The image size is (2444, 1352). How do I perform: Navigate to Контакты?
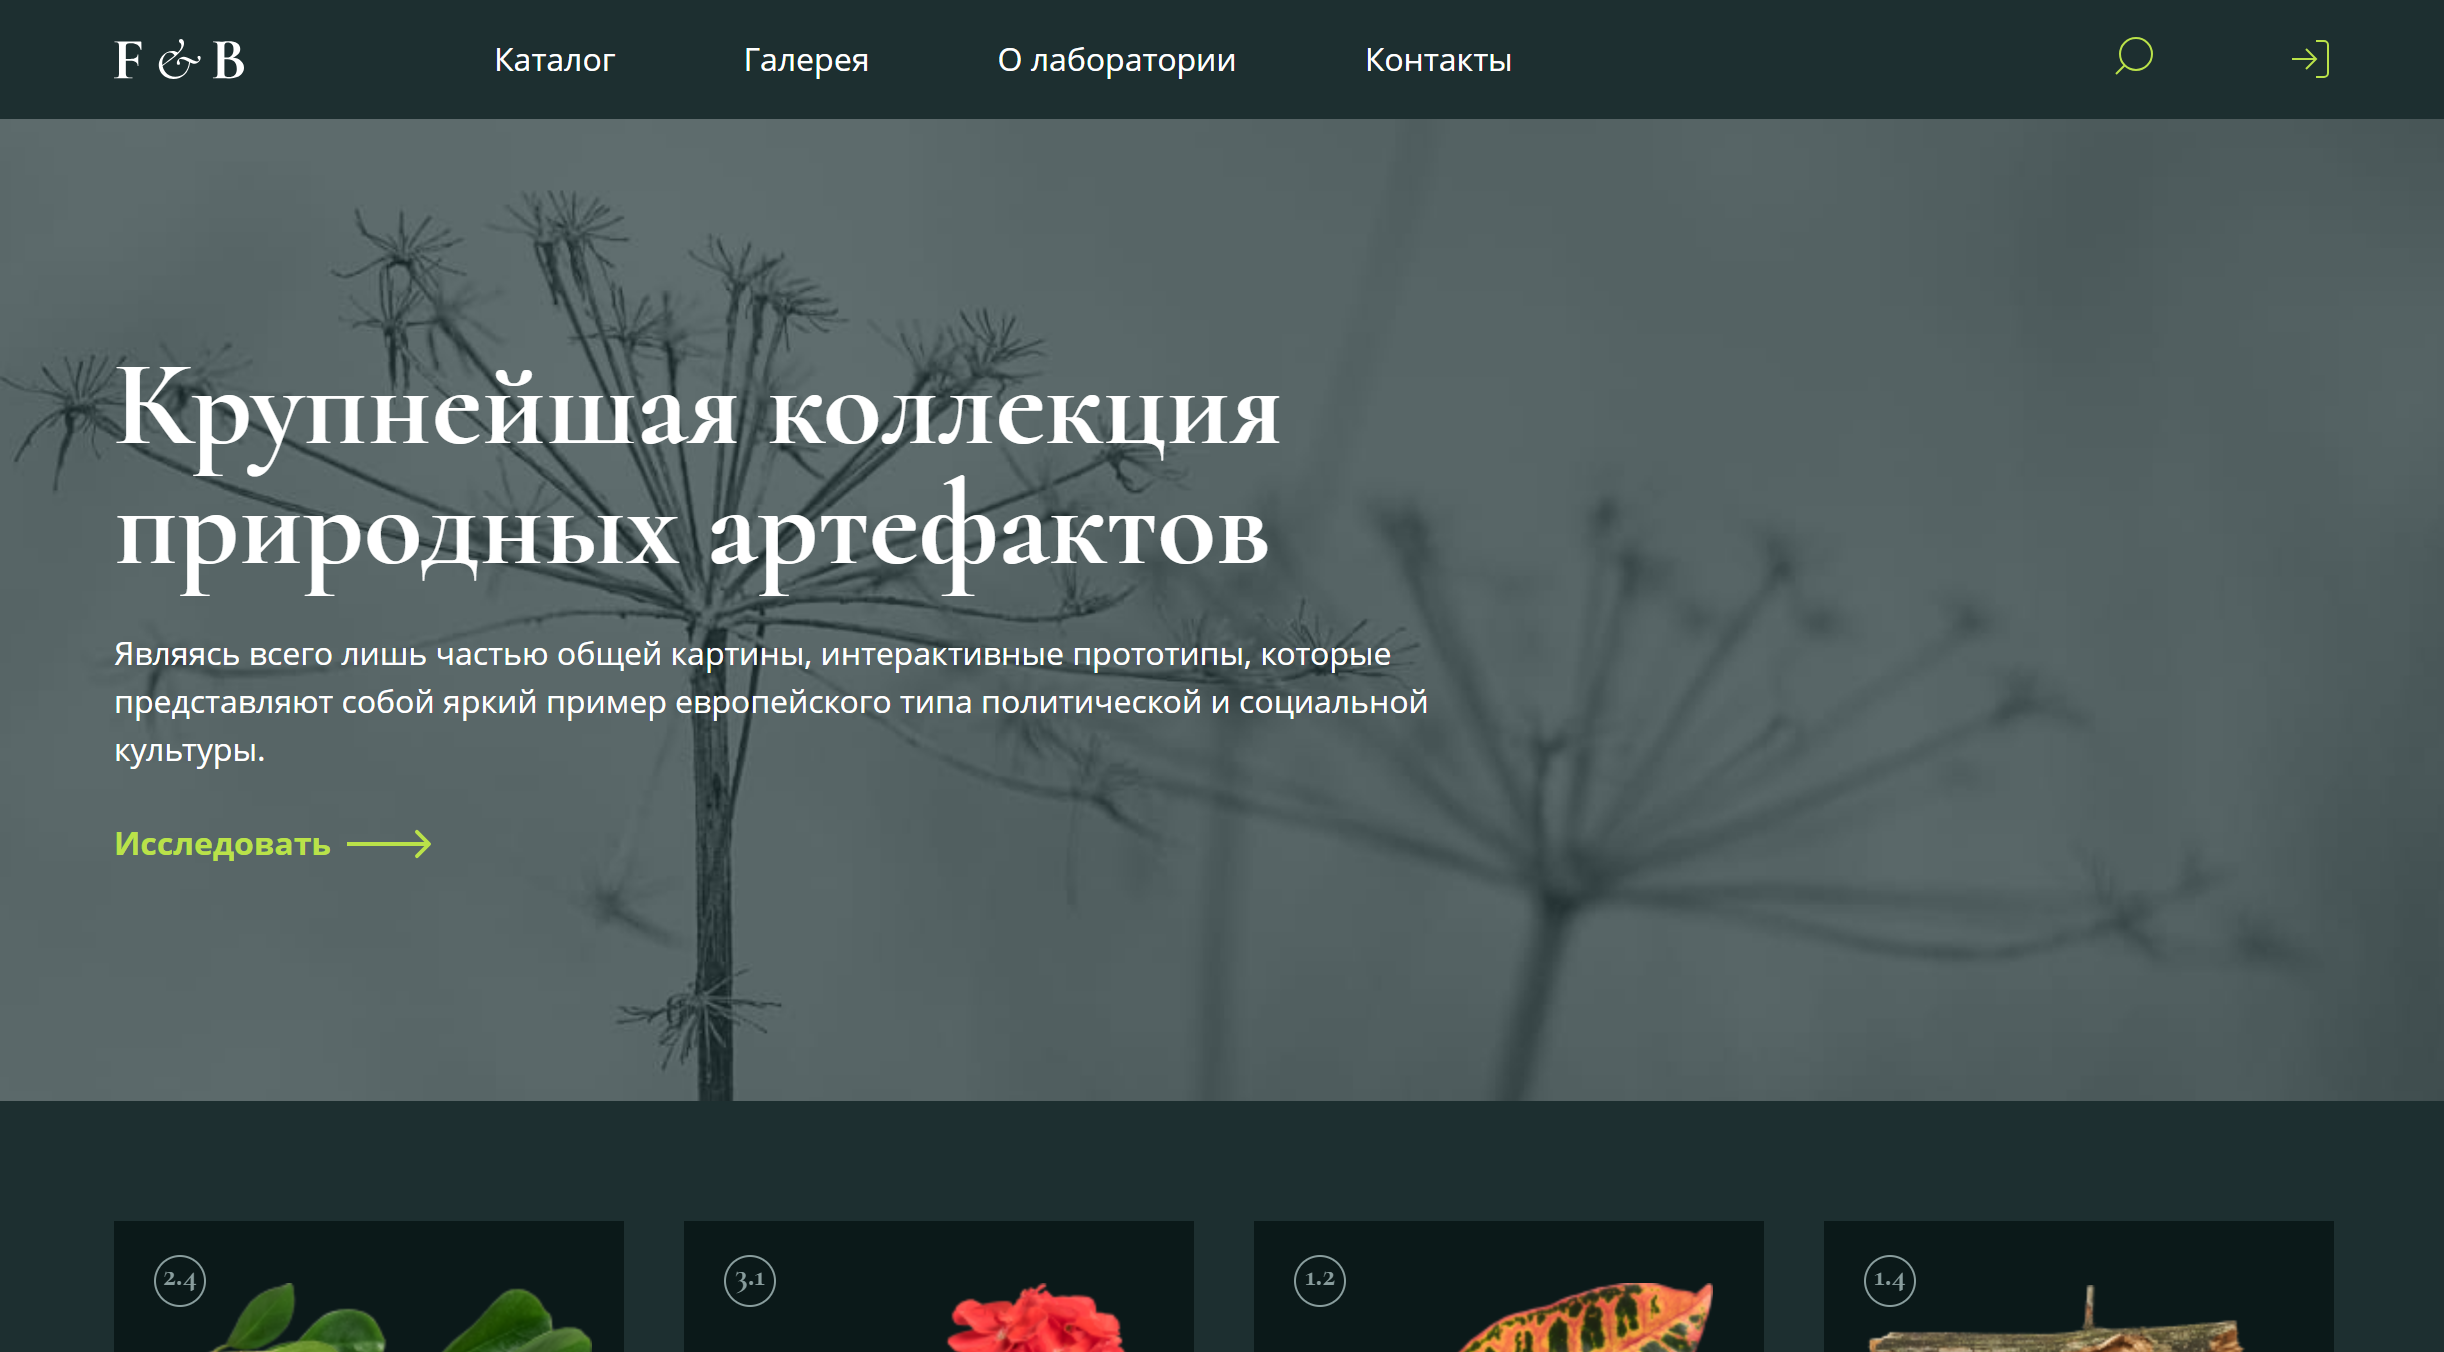(x=1438, y=60)
